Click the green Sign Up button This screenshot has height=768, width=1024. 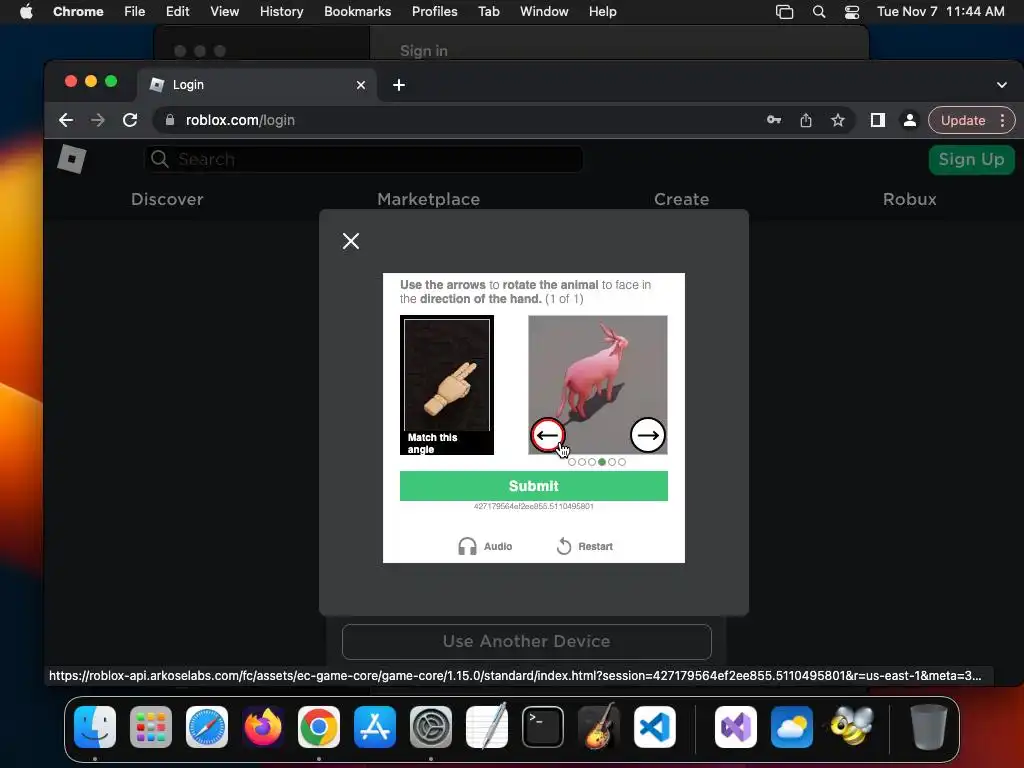coord(971,159)
